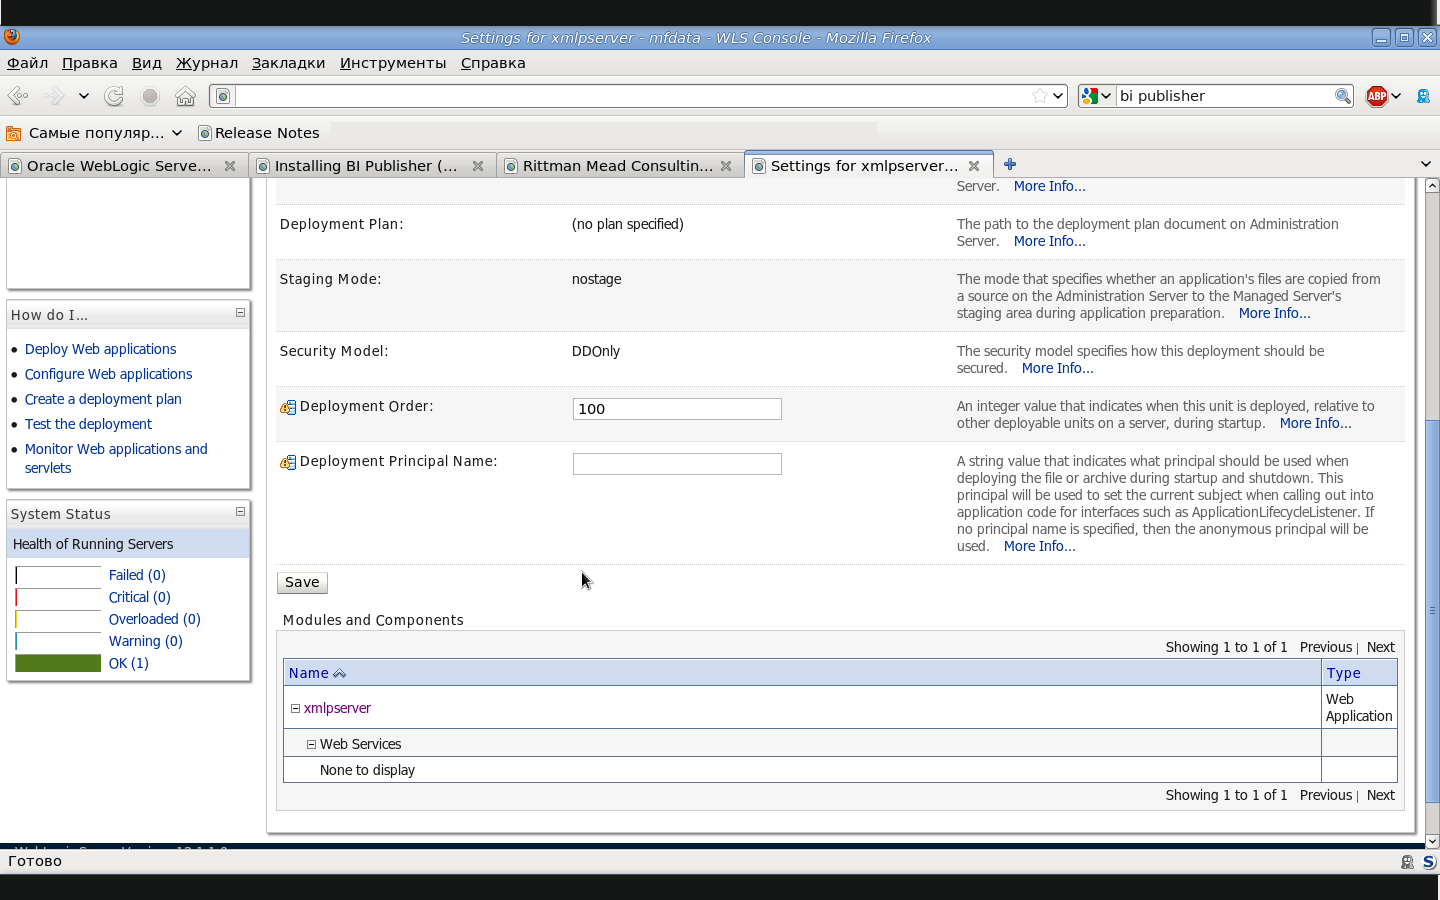Click the Adblock Plus ABP icon

click(x=1377, y=96)
